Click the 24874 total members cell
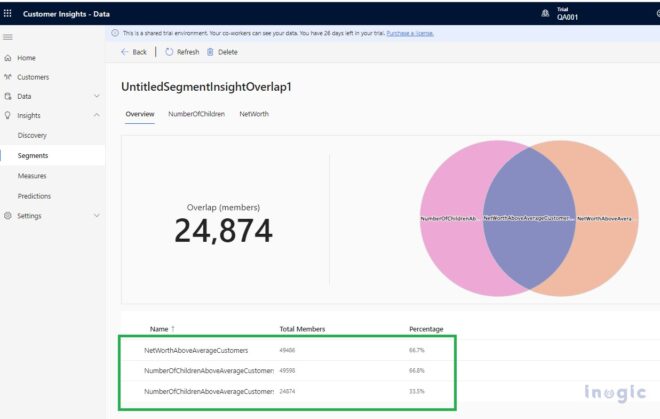The height and width of the screenshot is (419, 660). pyautogui.click(x=287, y=391)
